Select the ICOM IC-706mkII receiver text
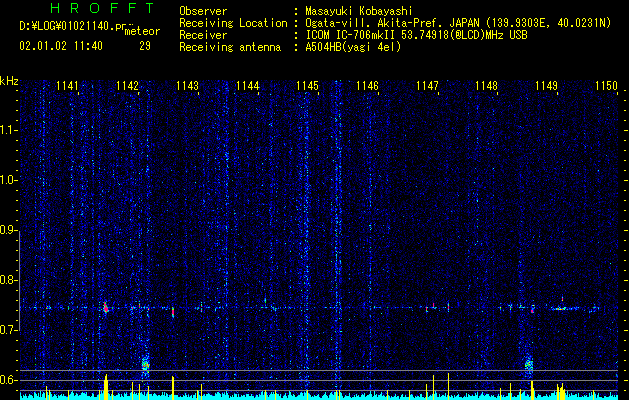The image size is (629, 400). 416,35
